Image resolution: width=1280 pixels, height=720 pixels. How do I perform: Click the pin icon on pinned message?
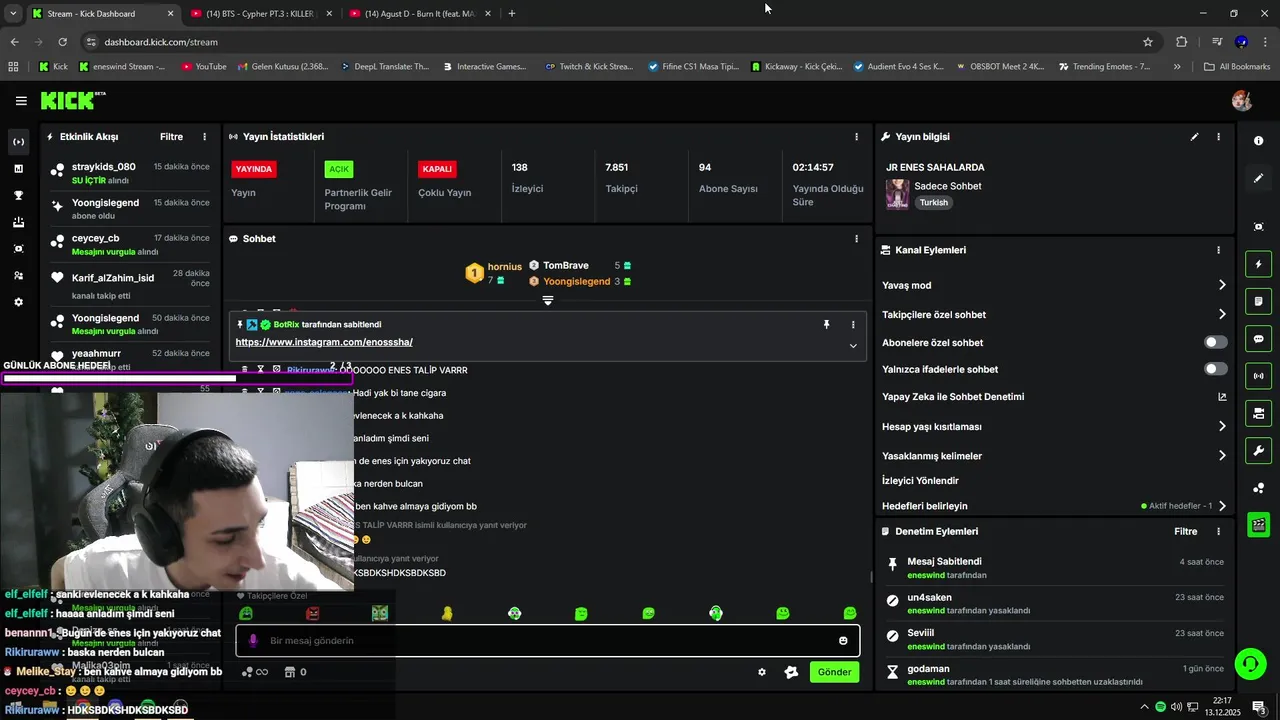point(826,325)
